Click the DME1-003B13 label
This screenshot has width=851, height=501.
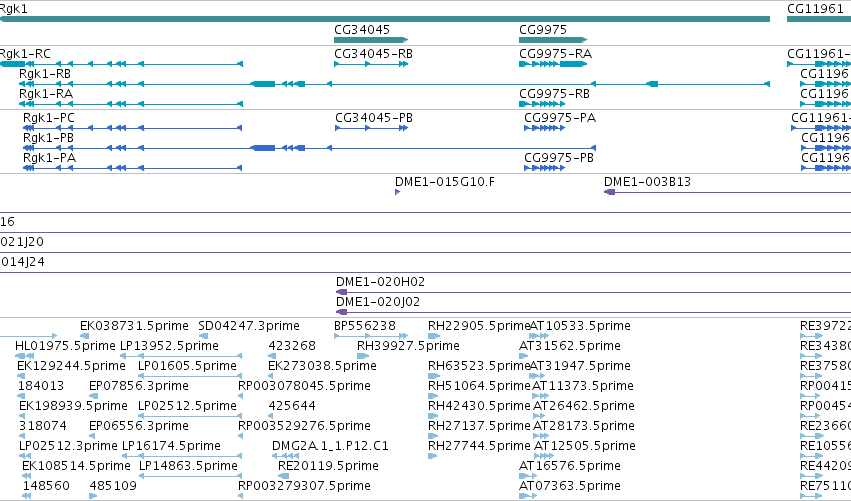coord(647,182)
